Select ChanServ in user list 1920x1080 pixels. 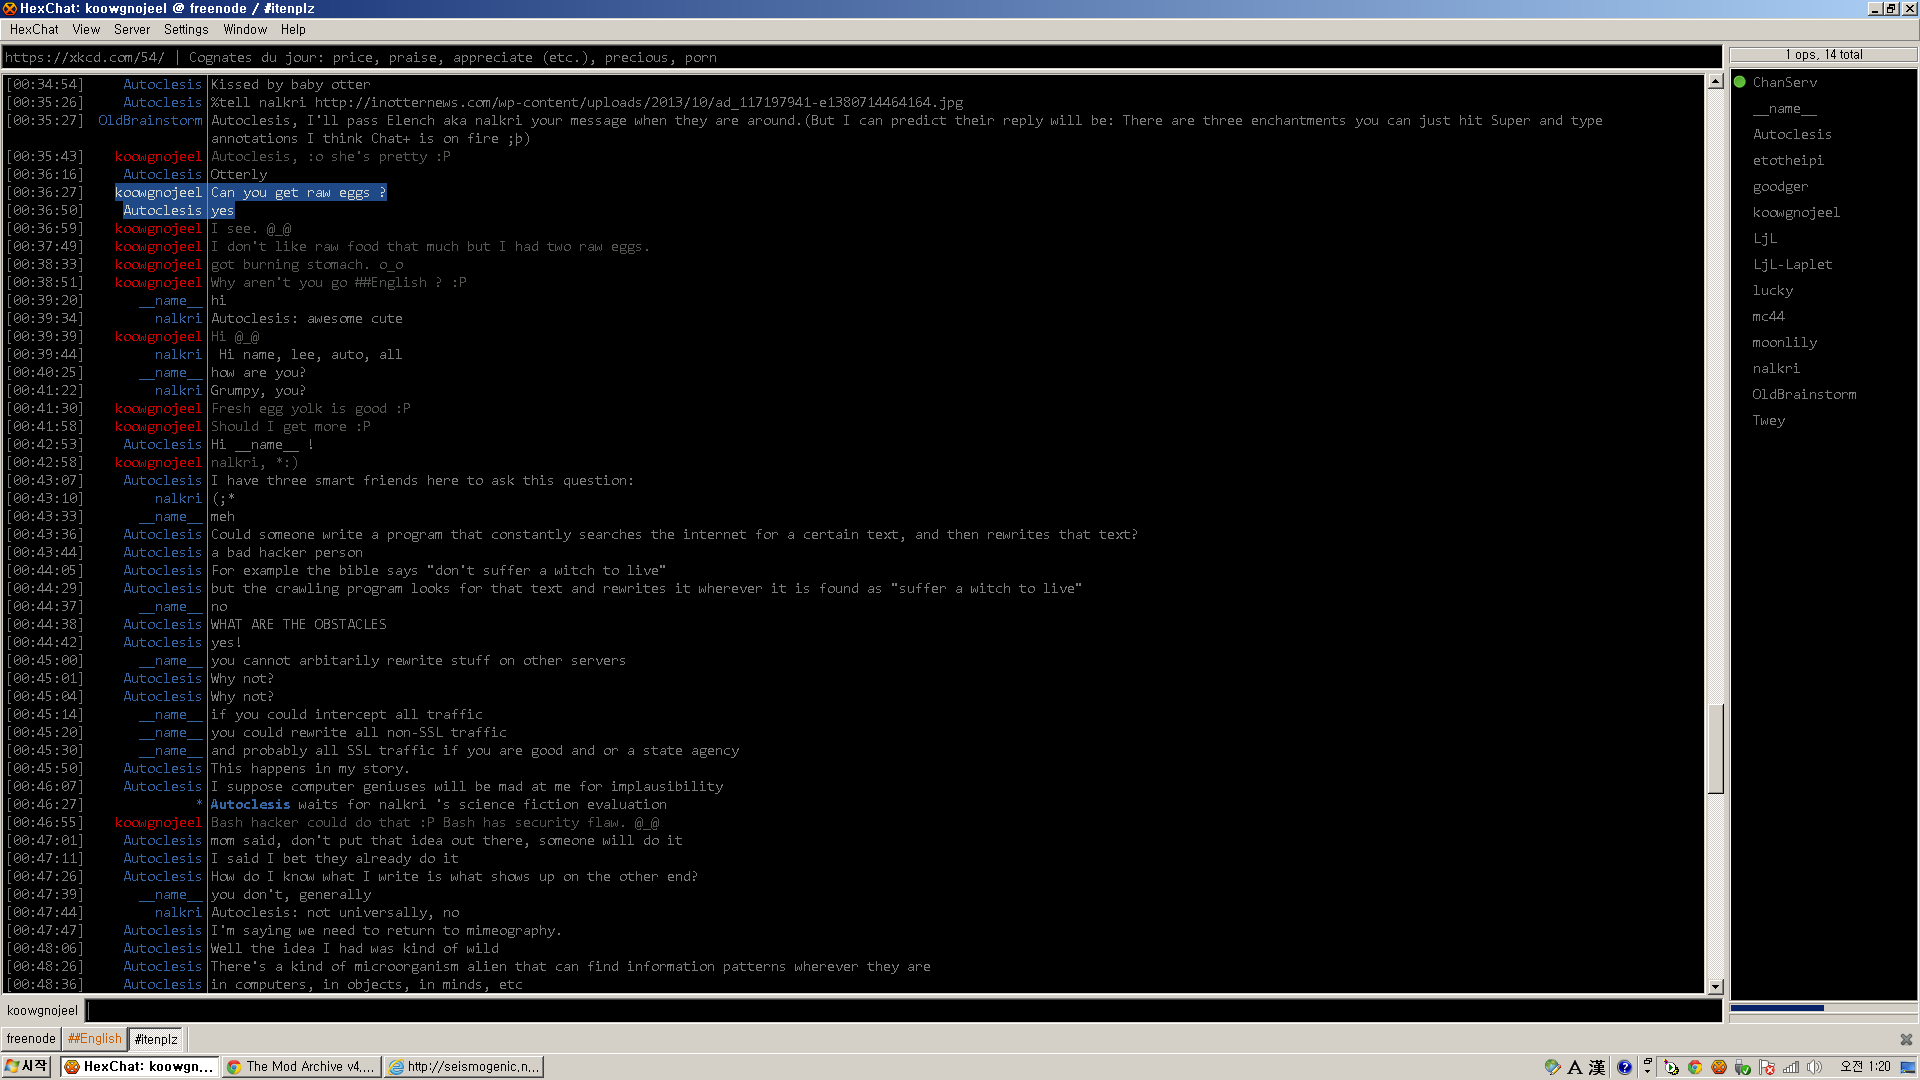pyautogui.click(x=1784, y=82)
